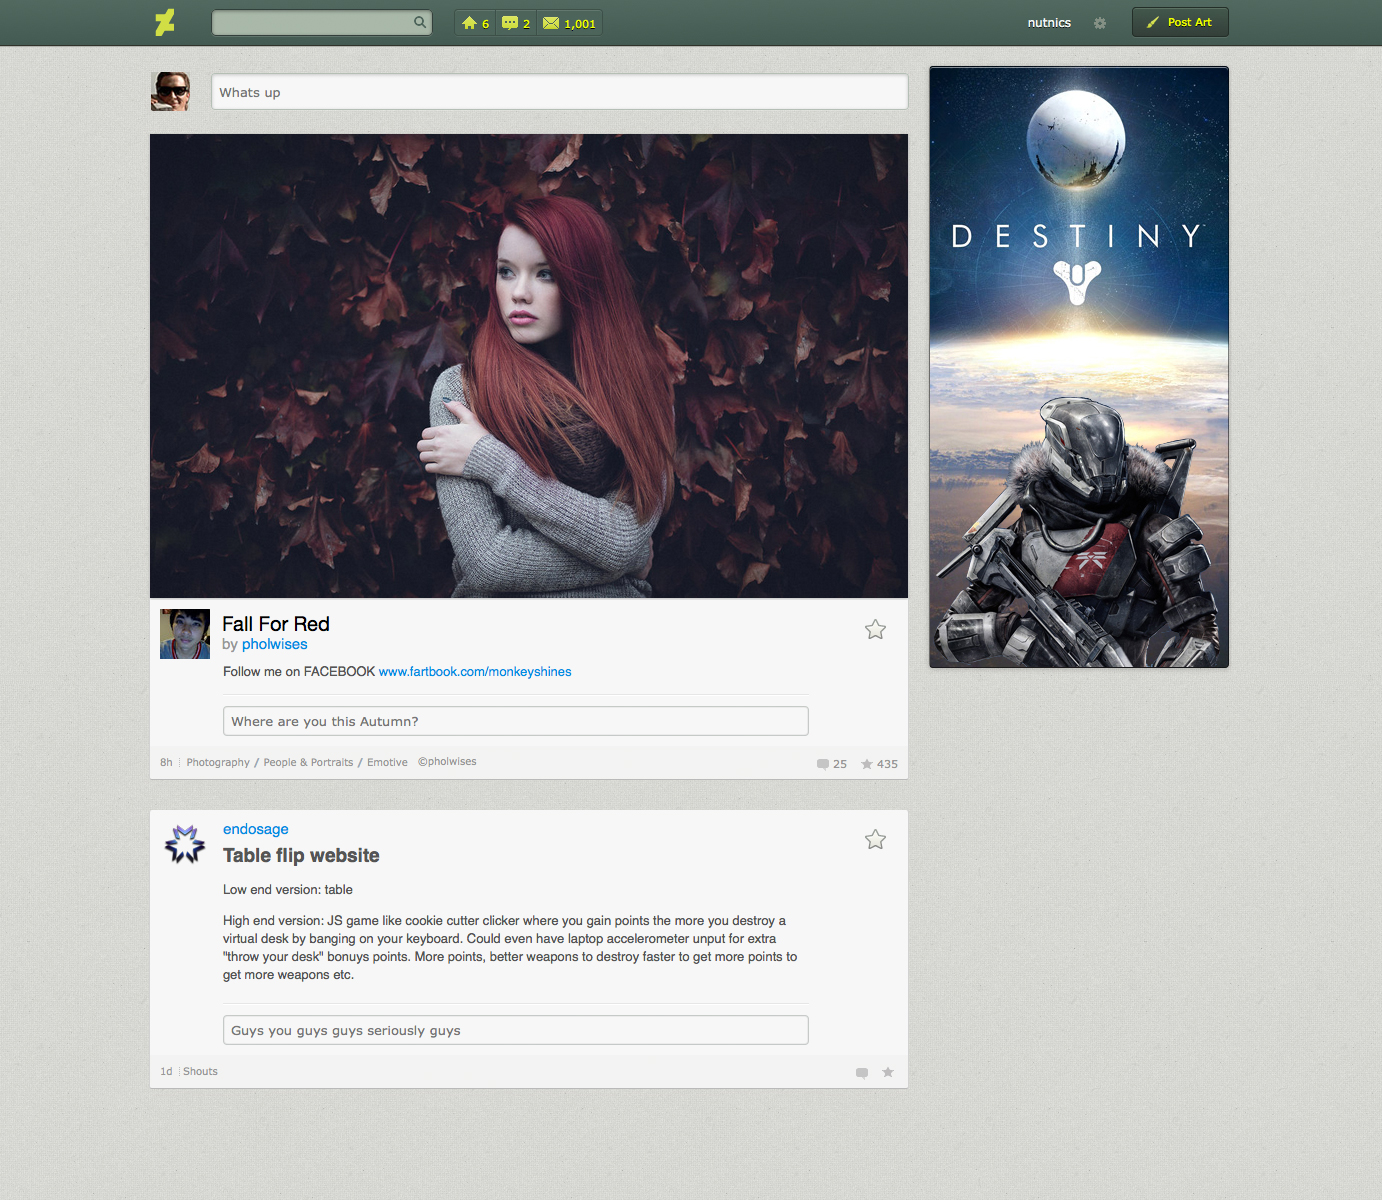Click the Fall For Red photo

click(529, 366)
